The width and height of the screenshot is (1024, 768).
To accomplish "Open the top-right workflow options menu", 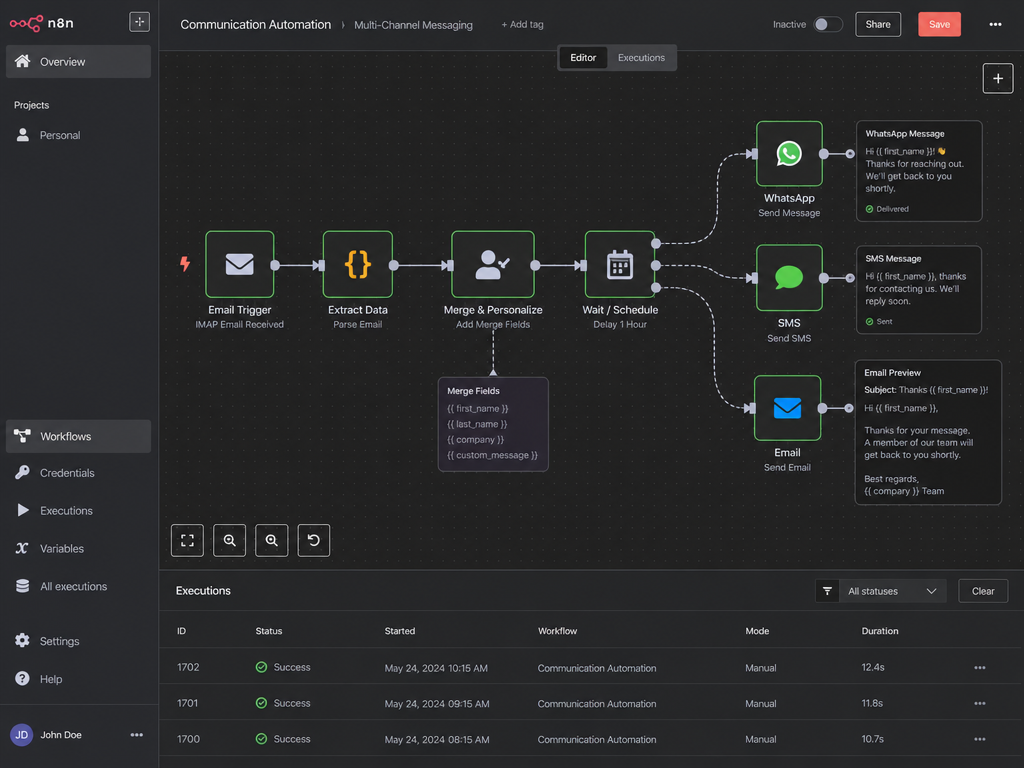I will pos(995,24).
